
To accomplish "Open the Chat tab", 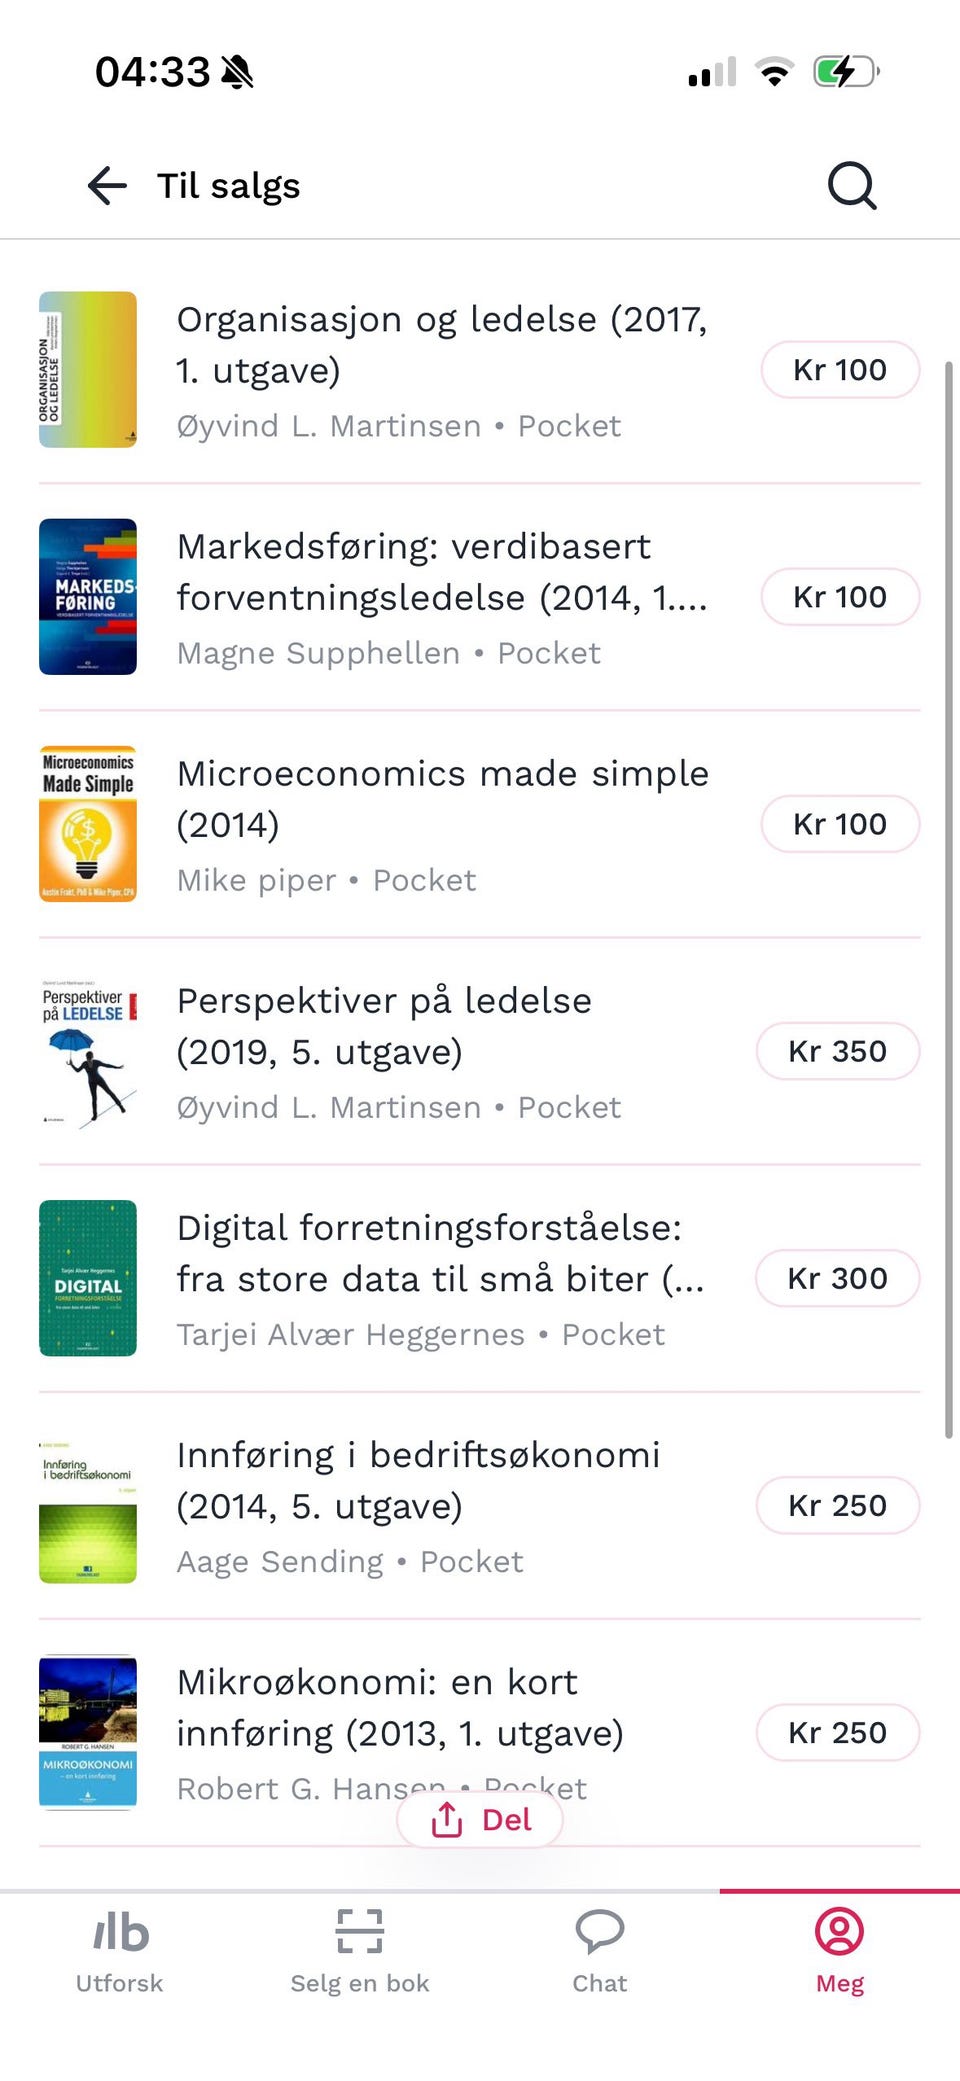I will click(599, 1950).
